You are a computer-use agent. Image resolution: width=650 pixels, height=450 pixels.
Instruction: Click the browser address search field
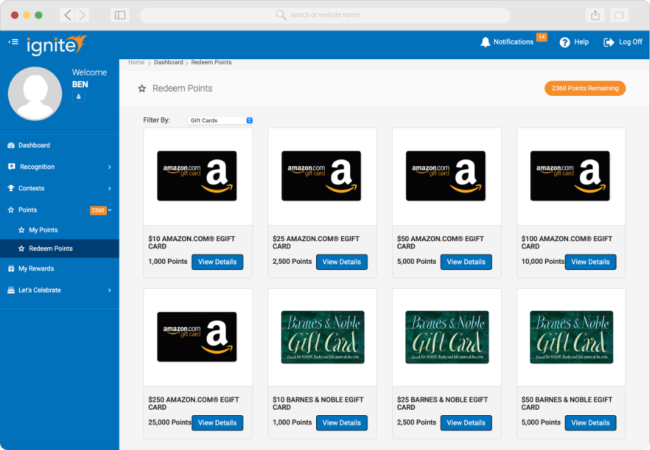click(325, 15)
